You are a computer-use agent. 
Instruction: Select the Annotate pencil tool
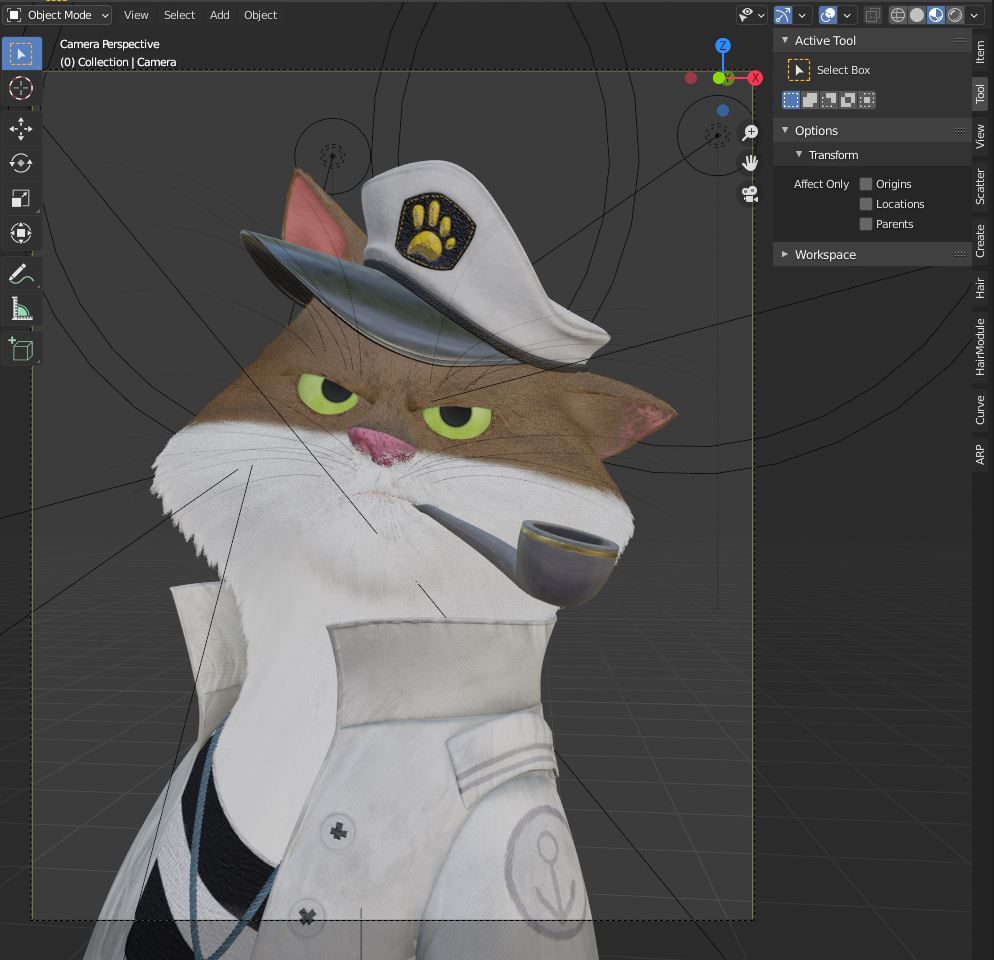tap(20, 273)
